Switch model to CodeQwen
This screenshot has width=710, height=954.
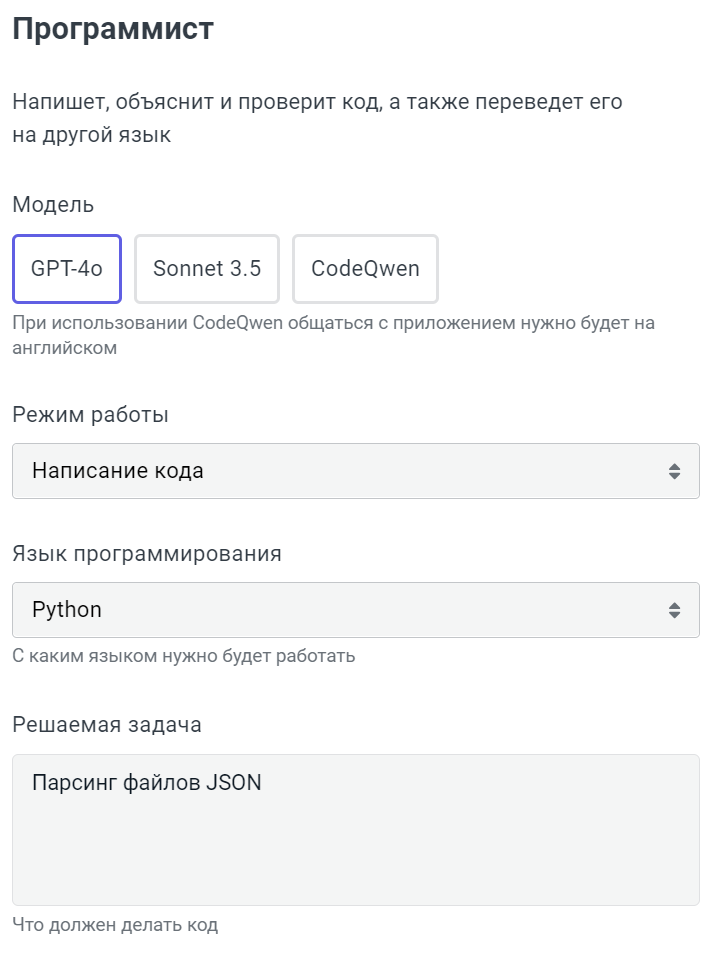365,269
